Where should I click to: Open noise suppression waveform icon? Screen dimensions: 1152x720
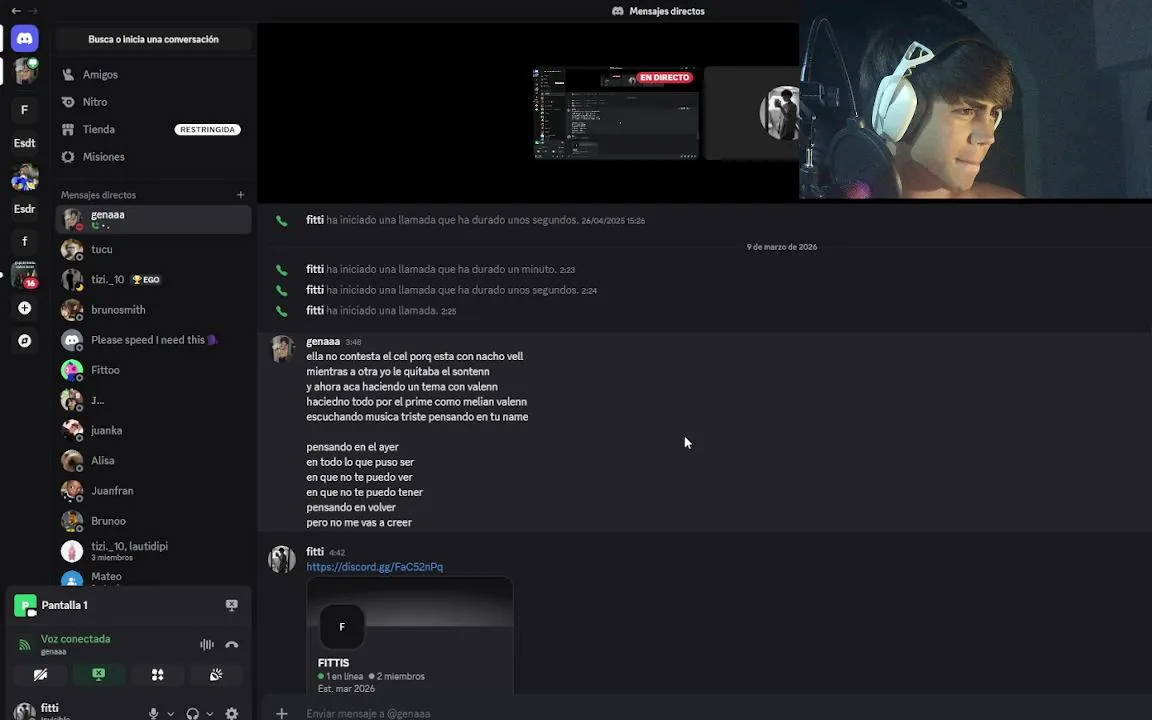(x=207, y=644)
